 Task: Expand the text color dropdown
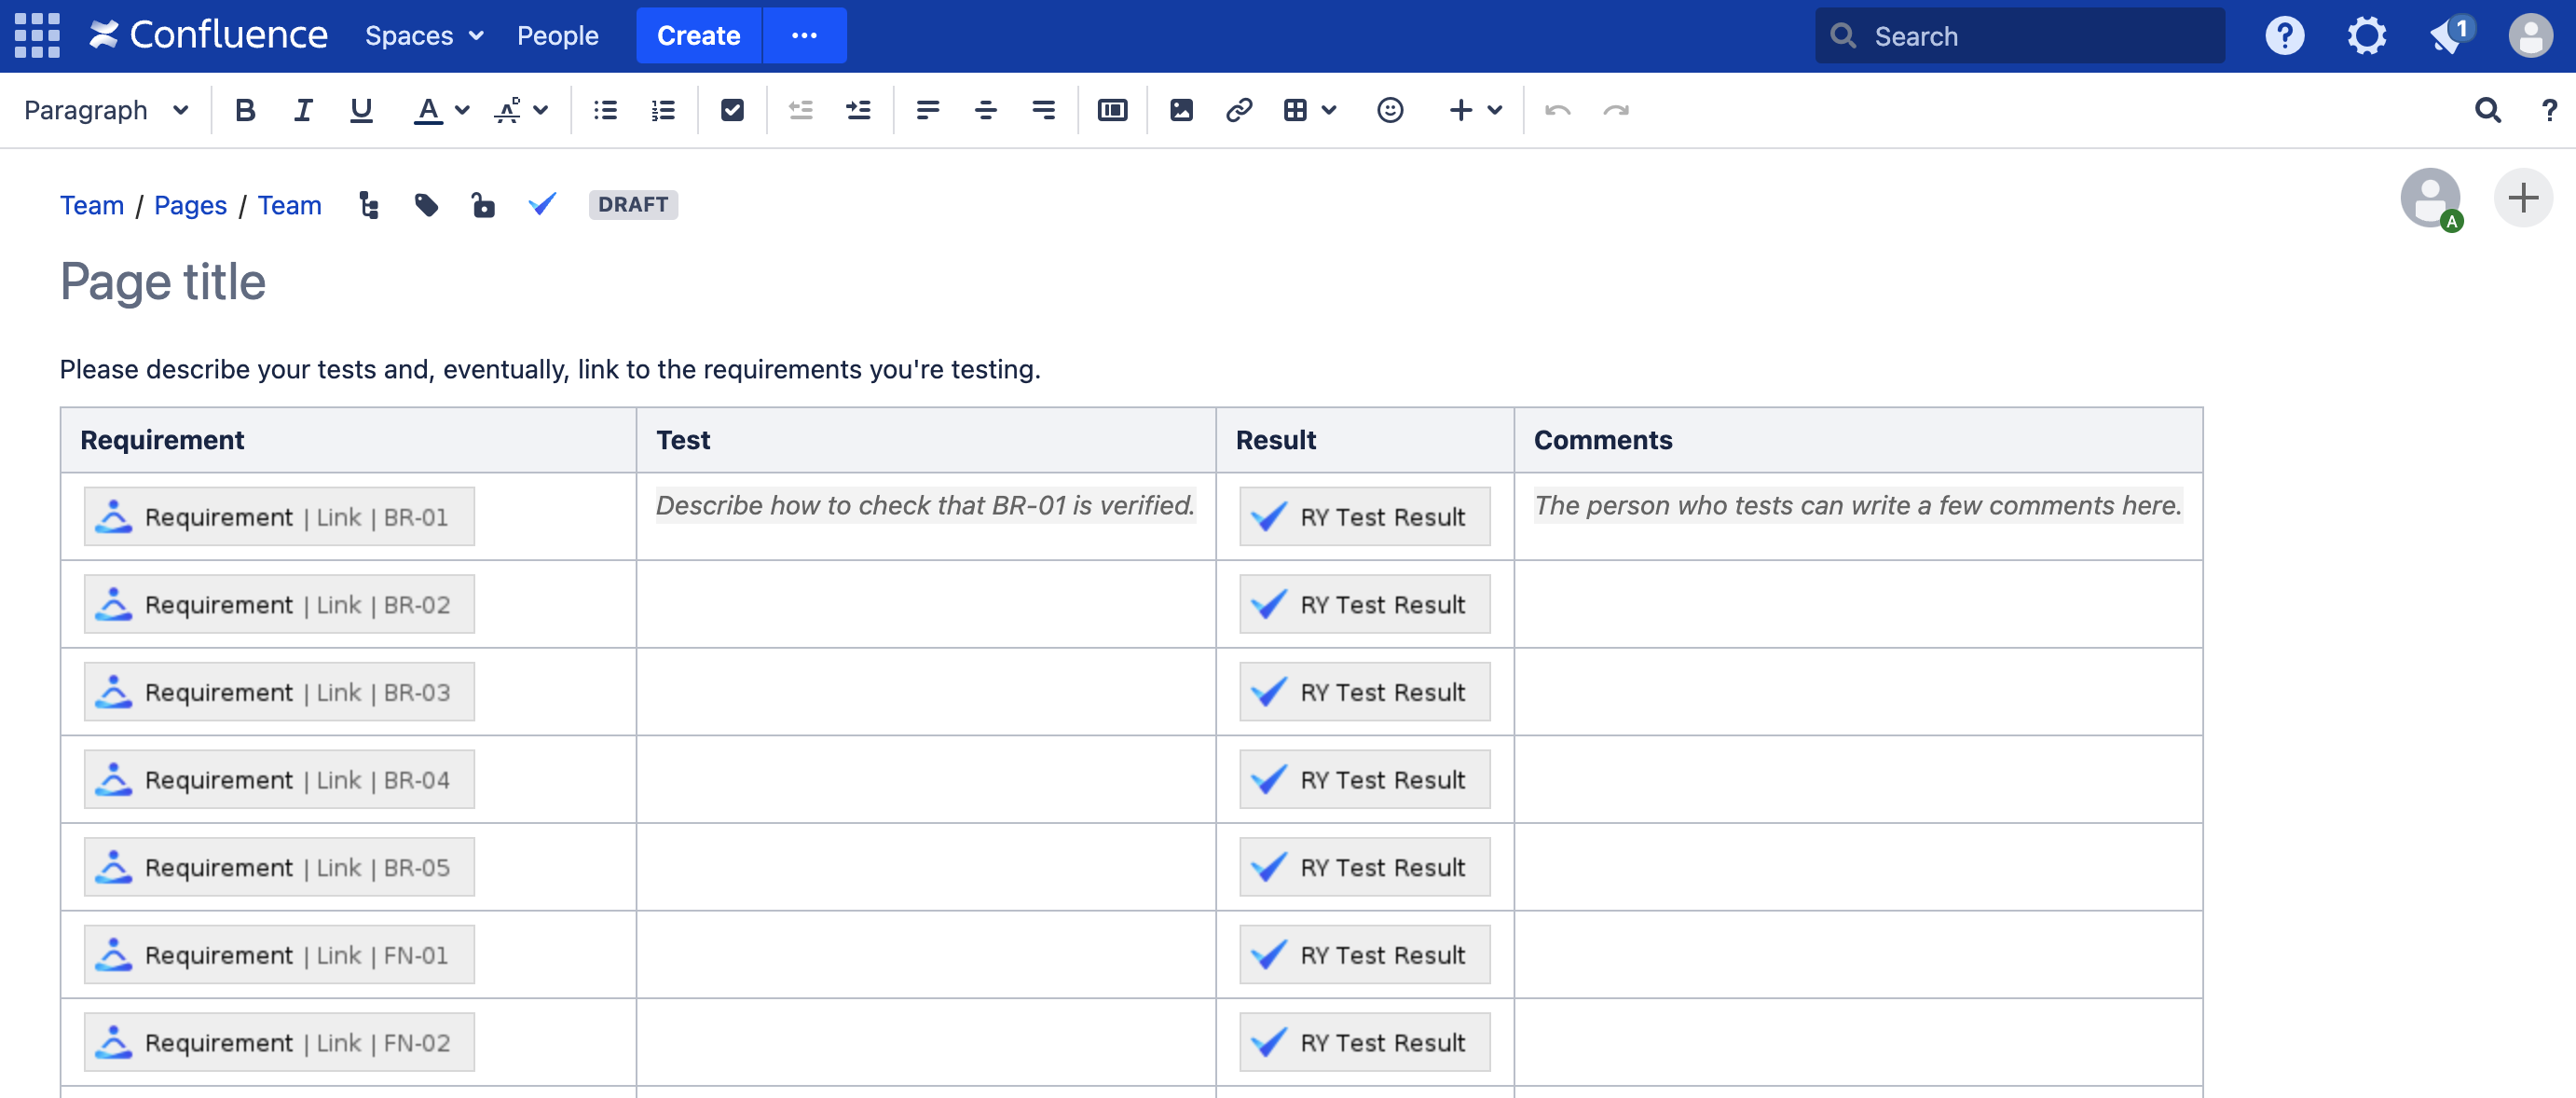461,110
